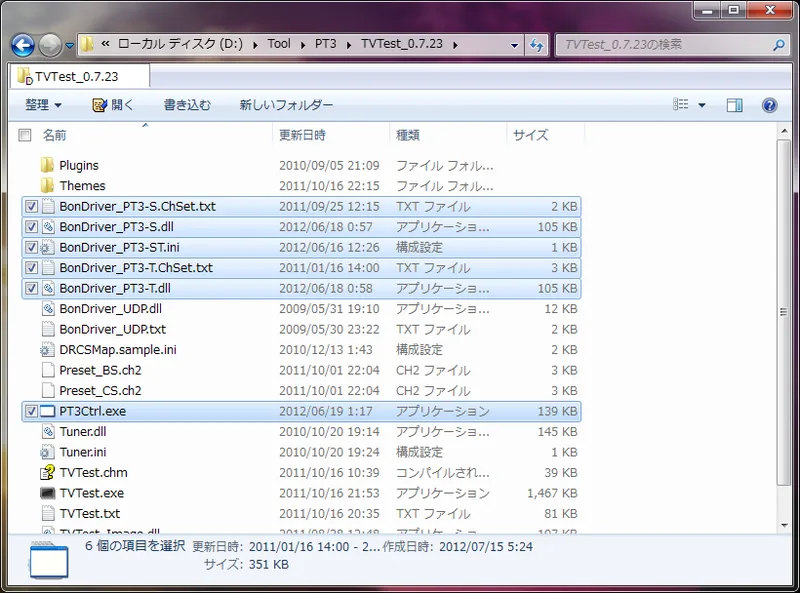The image size is (800, 593).
Task: Select the Themes folder icon
Action: point(47,185)
